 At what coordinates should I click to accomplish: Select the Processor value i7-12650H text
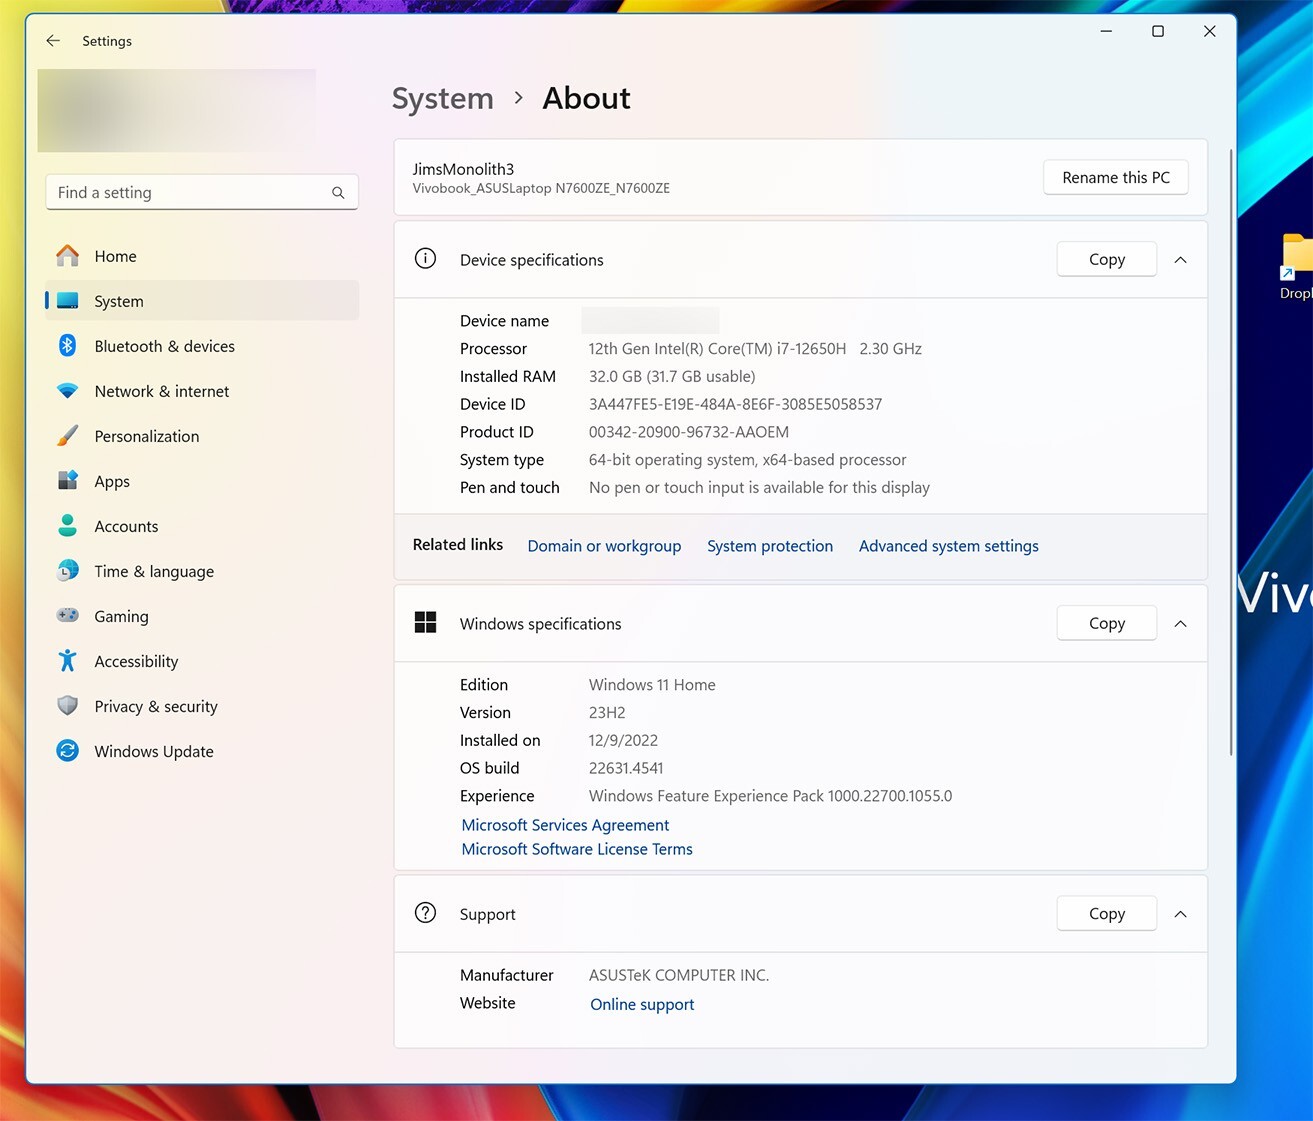pos(755,349)
